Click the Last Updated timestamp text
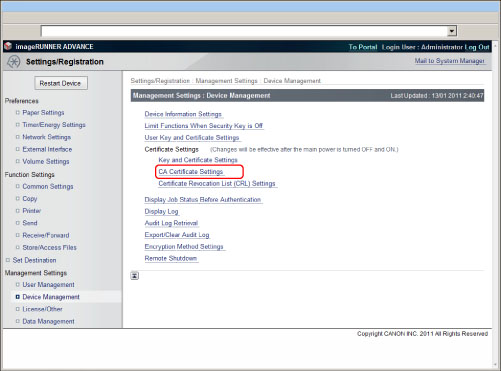Image resolution: width=501 pixels, height=371 pixels. [437, 96]
